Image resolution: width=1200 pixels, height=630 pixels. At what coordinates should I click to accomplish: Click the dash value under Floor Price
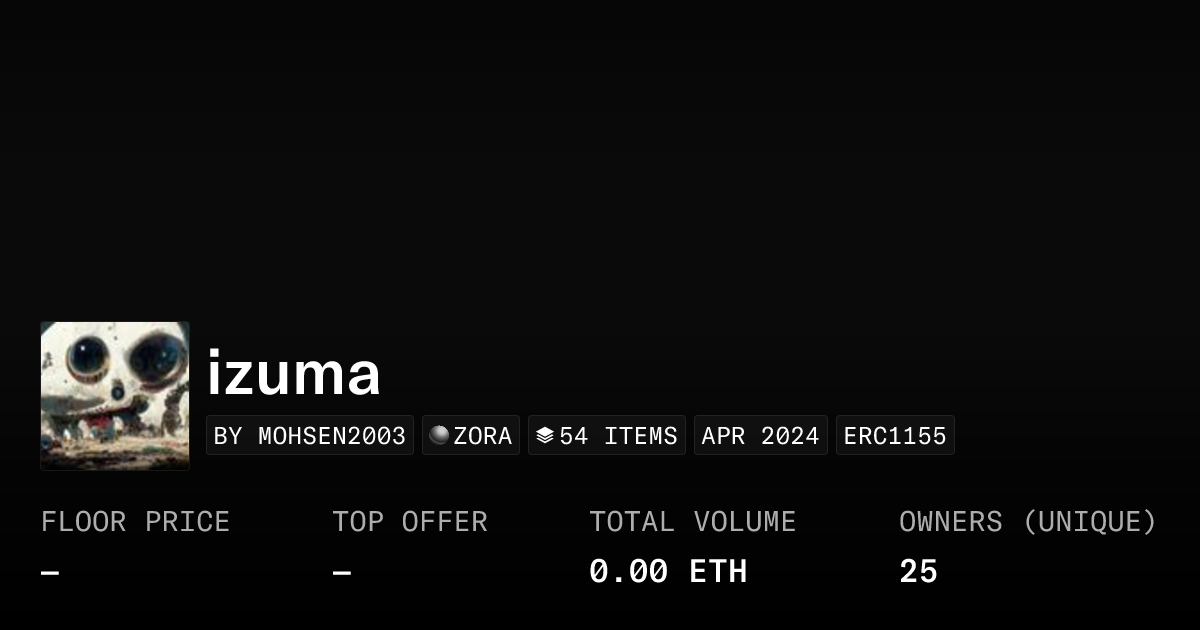pyautogui.click(x=50, y=572)
